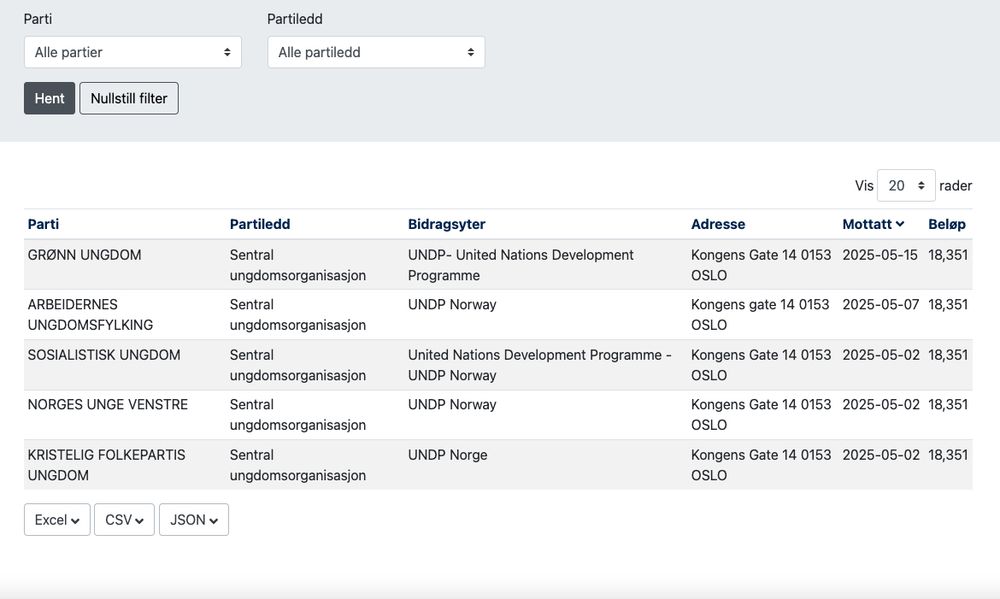The height and width of the screenshot is (599, 1000).
Task: Select the GRØNN UNGDOM party cell
Action: click(84, 255)
